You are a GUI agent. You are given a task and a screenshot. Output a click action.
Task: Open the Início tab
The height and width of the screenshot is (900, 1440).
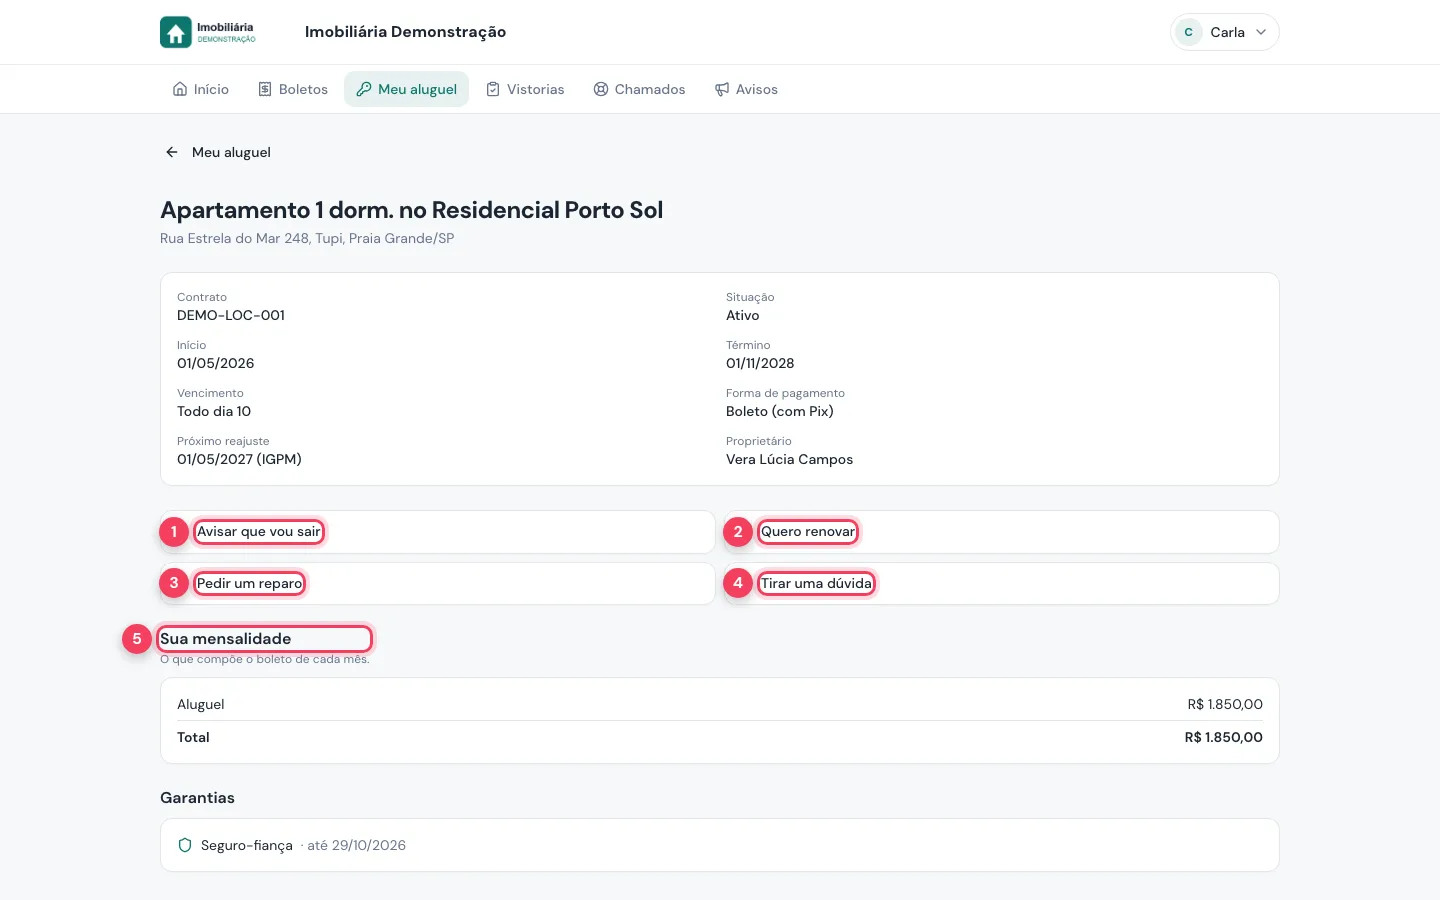200,89
